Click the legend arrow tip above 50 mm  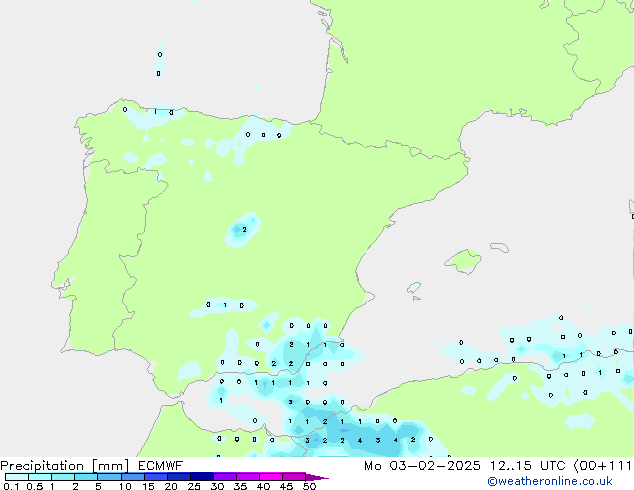(317, 477)
